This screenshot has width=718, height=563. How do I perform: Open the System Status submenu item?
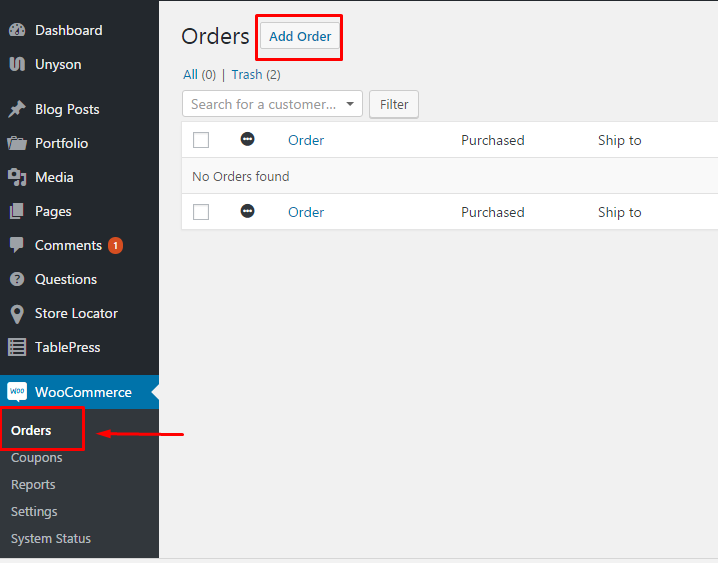(x=51, y=538)
